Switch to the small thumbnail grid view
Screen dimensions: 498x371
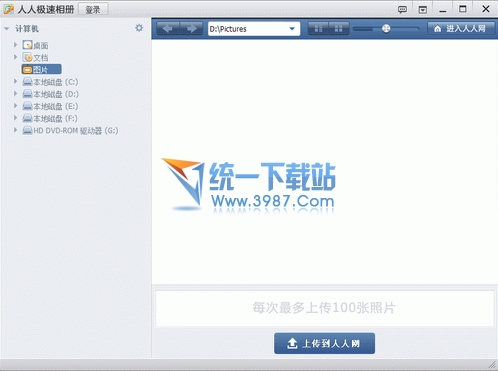click(x=339, y=29)
